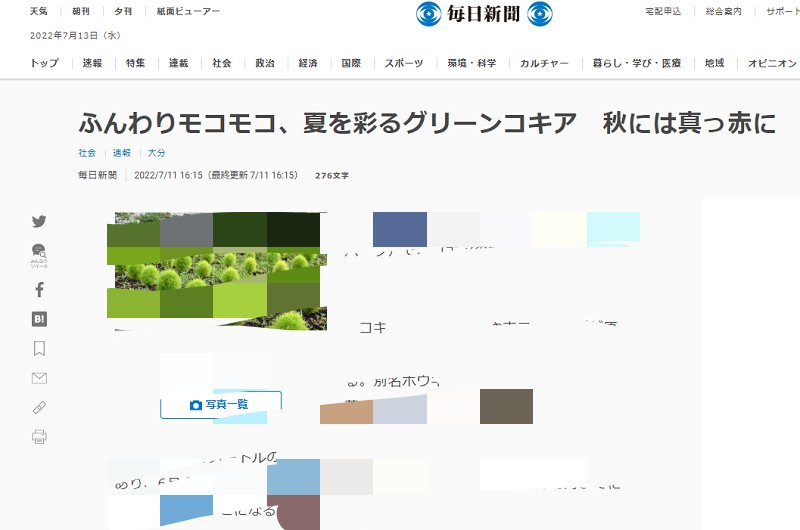Screen dimensions: 800x530
Task: Select スポーツ menu item
Action: click(404, 63)
